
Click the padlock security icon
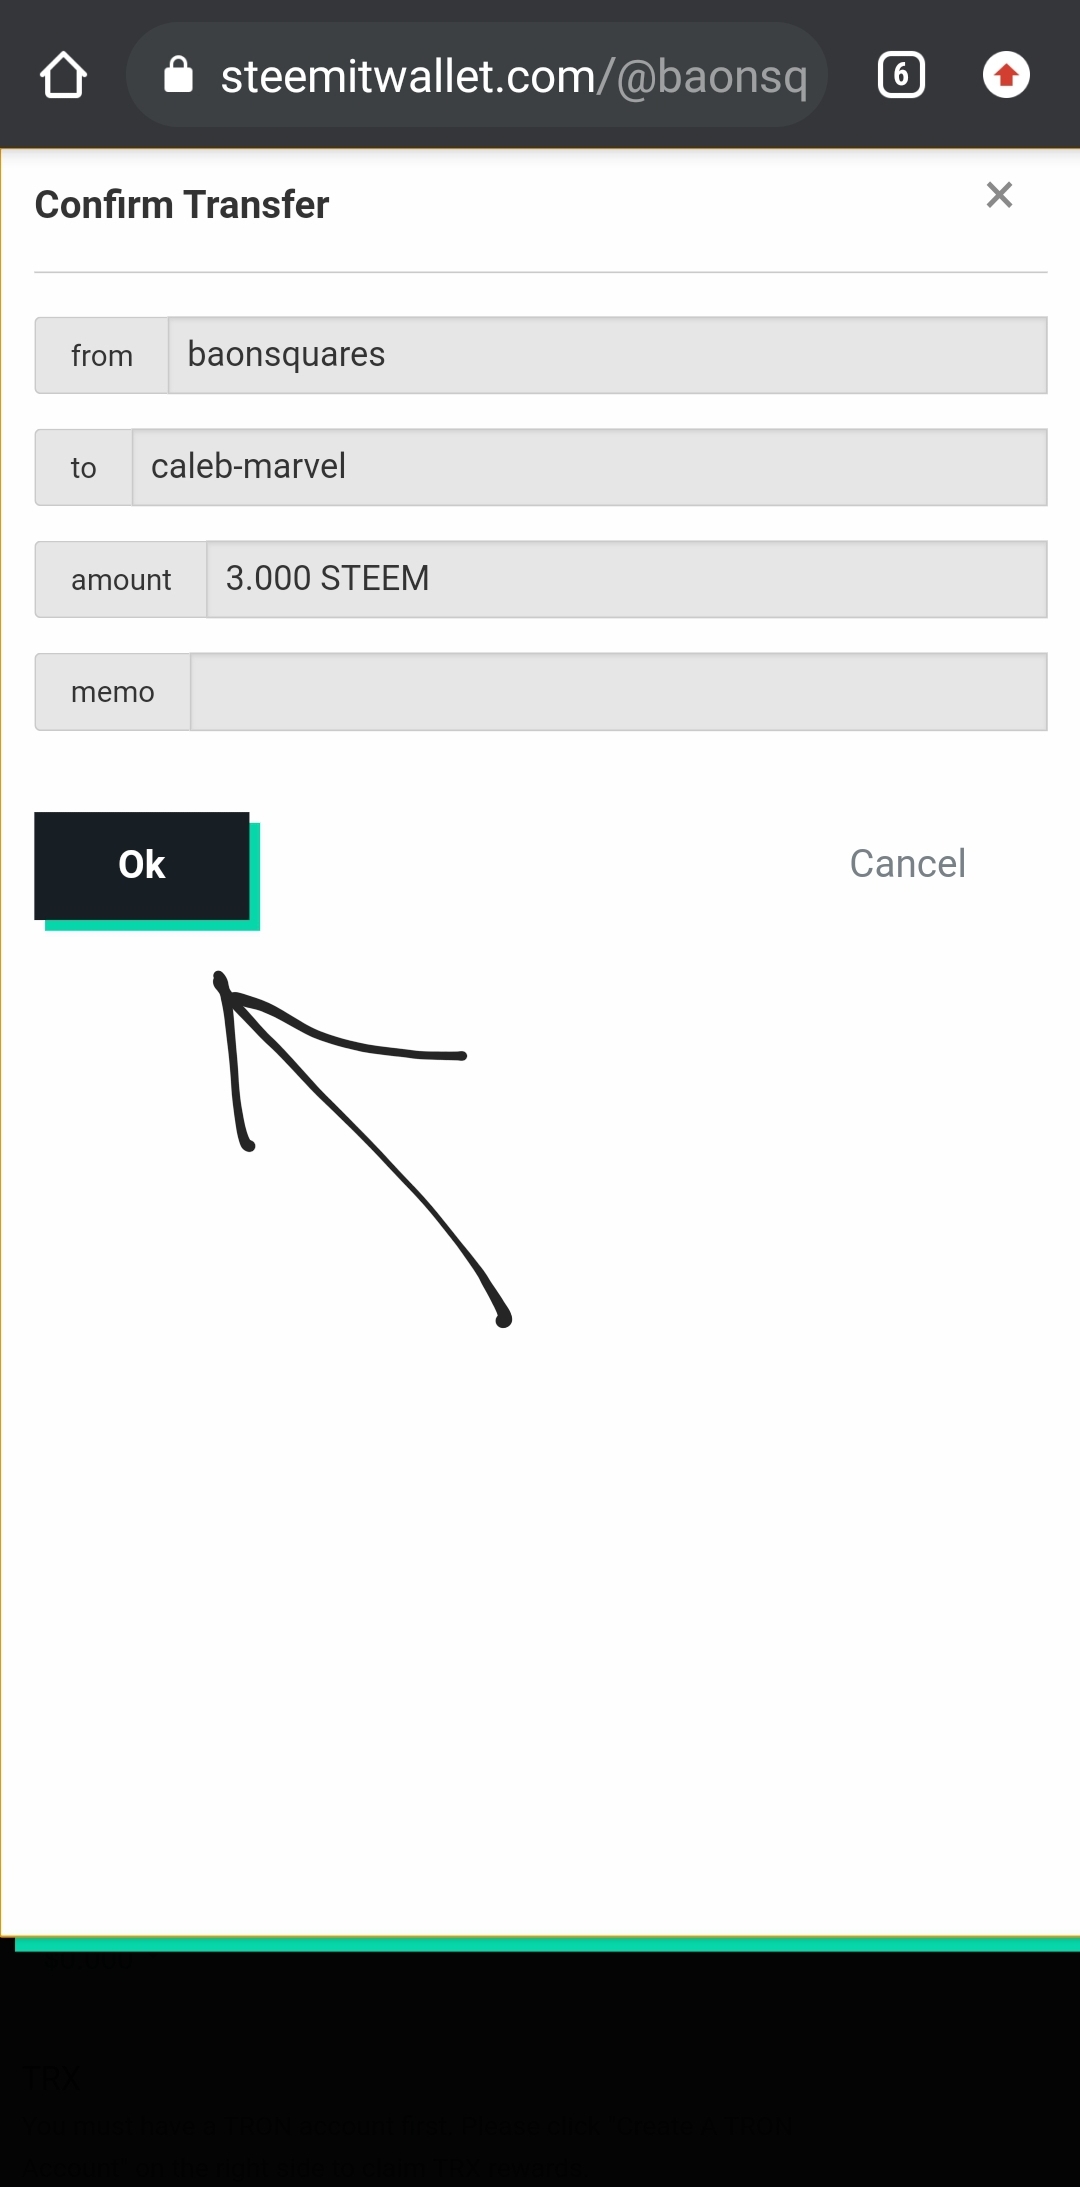pos(178,74)
